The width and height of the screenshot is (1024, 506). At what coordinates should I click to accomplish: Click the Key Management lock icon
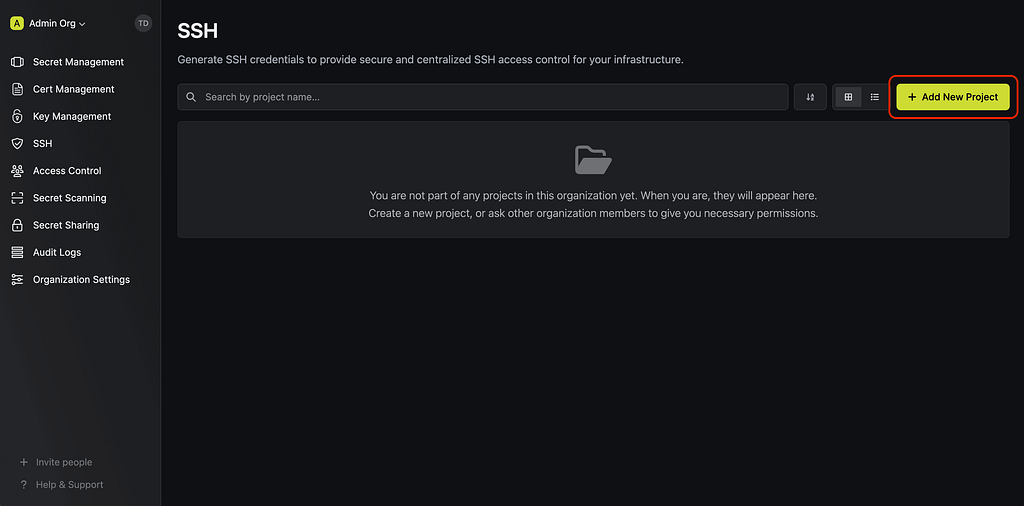(x=18, y=116)
